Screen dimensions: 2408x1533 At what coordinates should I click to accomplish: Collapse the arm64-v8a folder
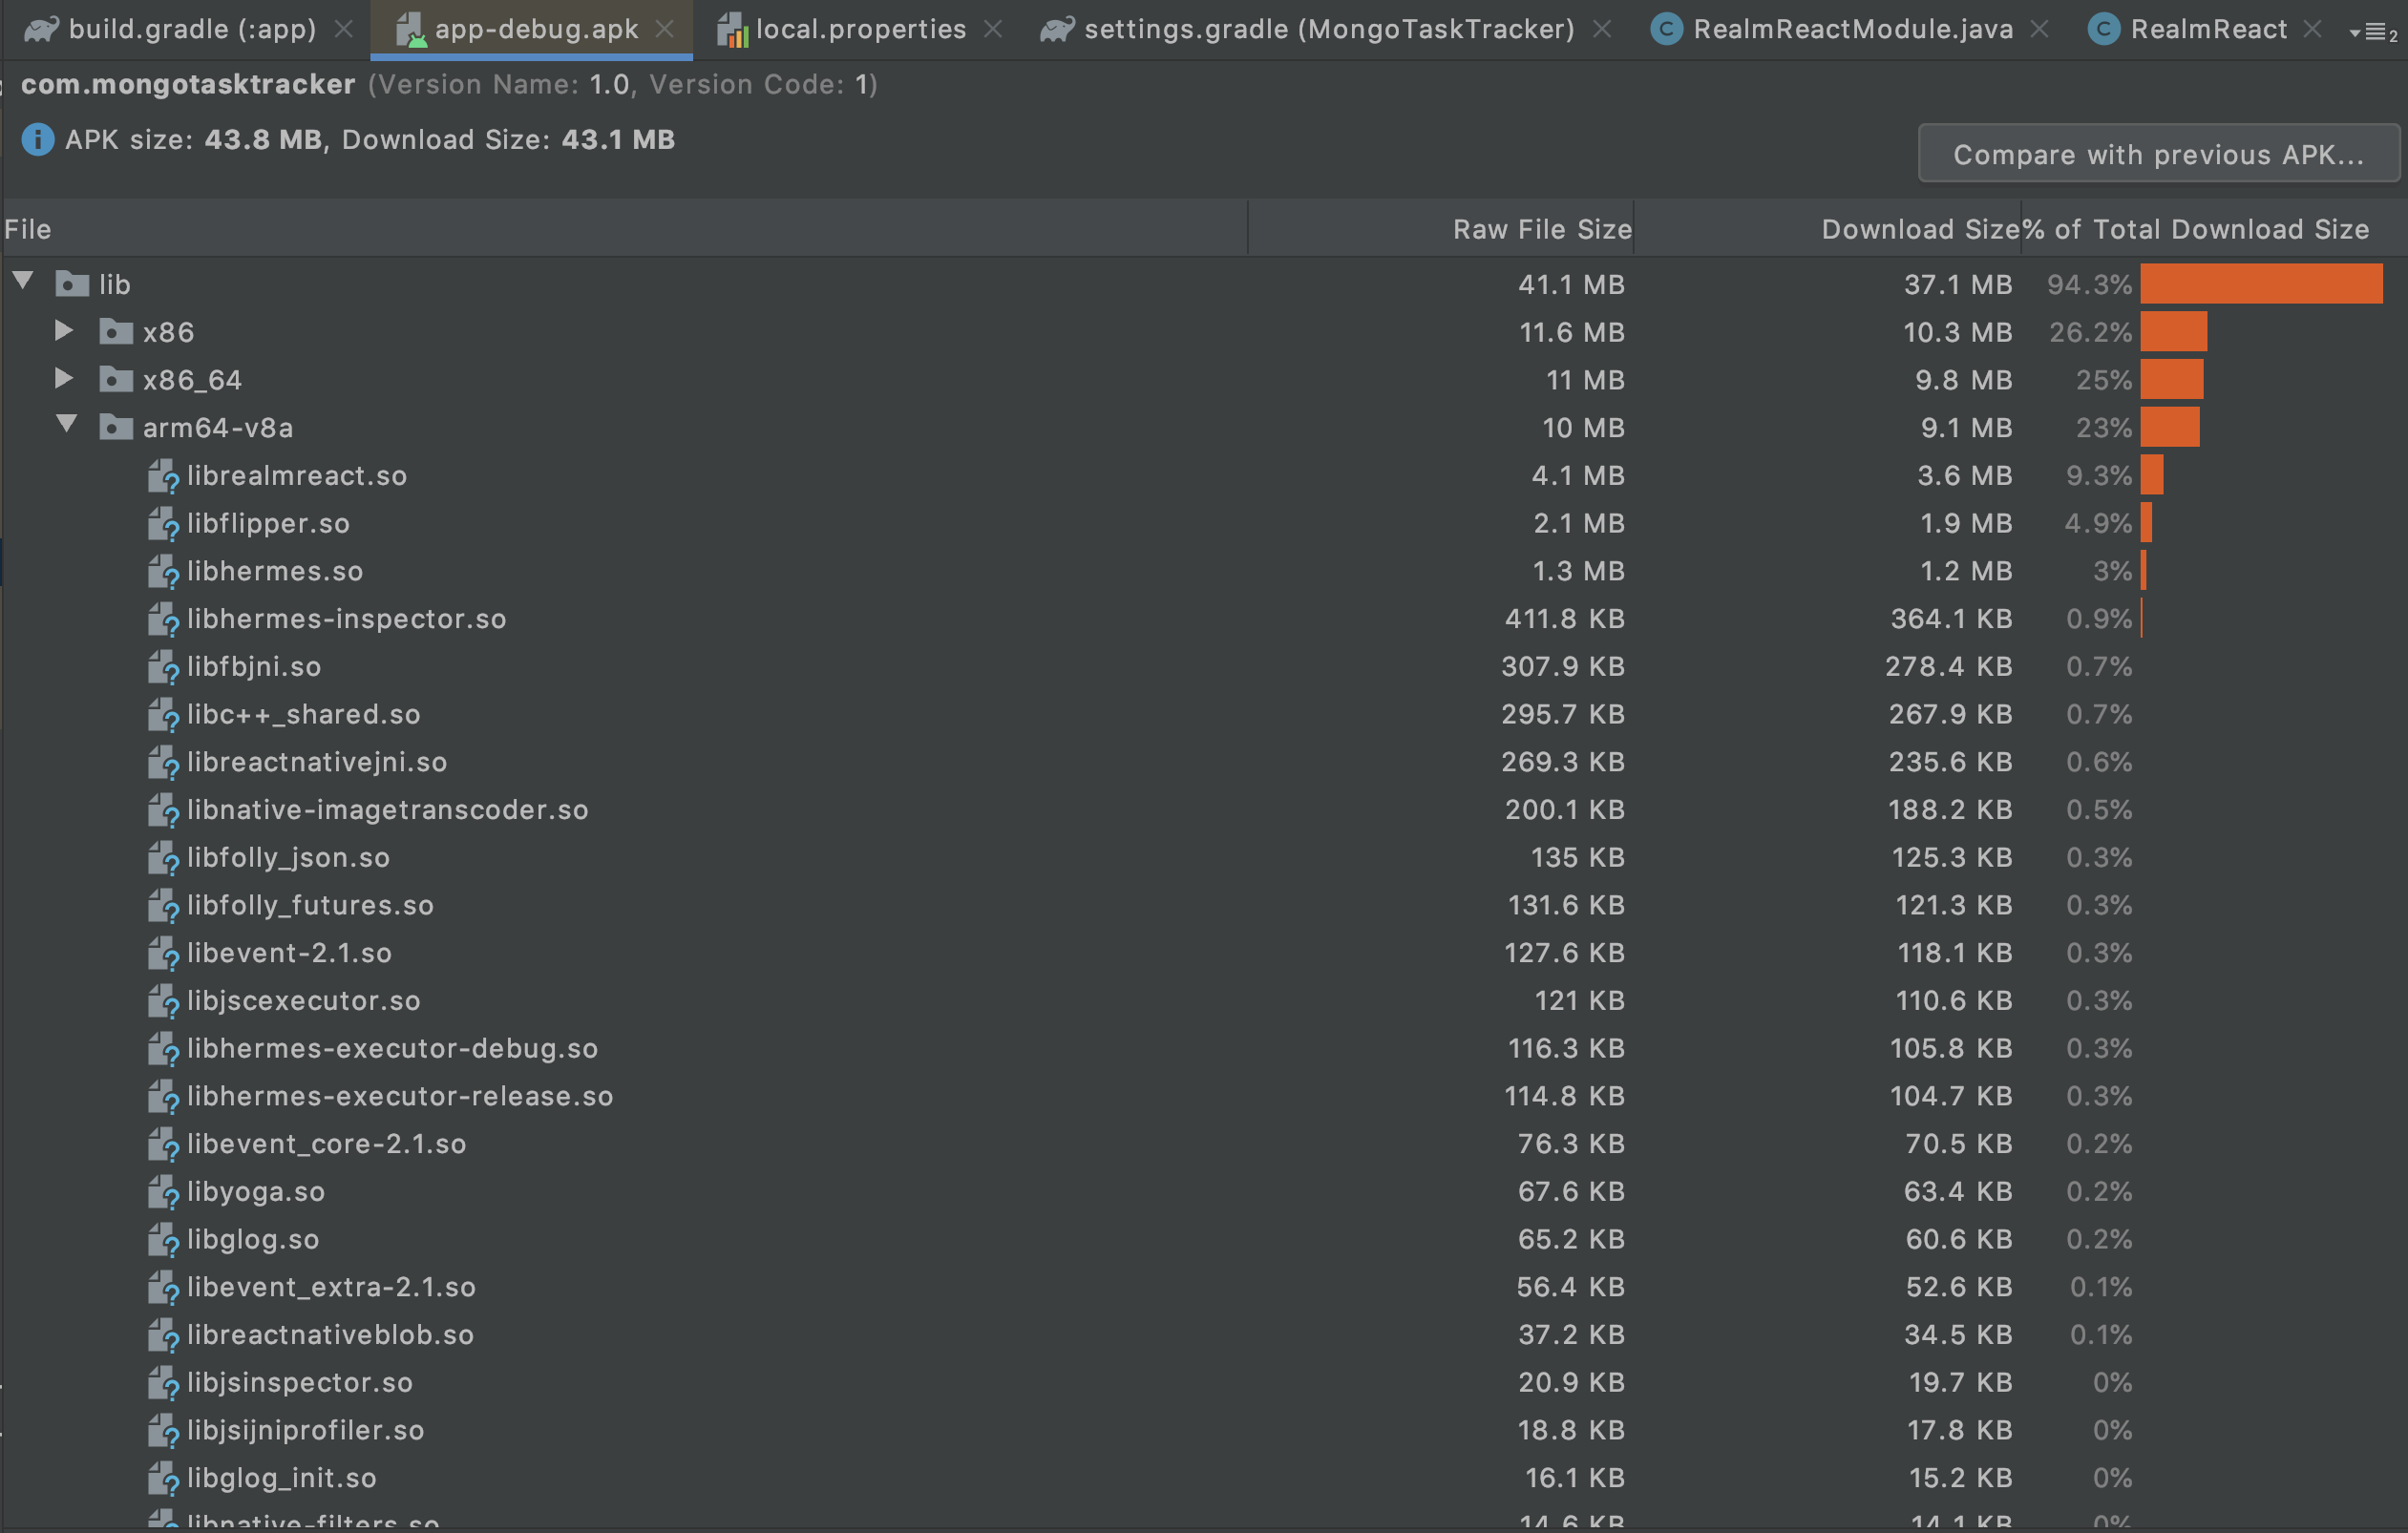tap(67, 424)
